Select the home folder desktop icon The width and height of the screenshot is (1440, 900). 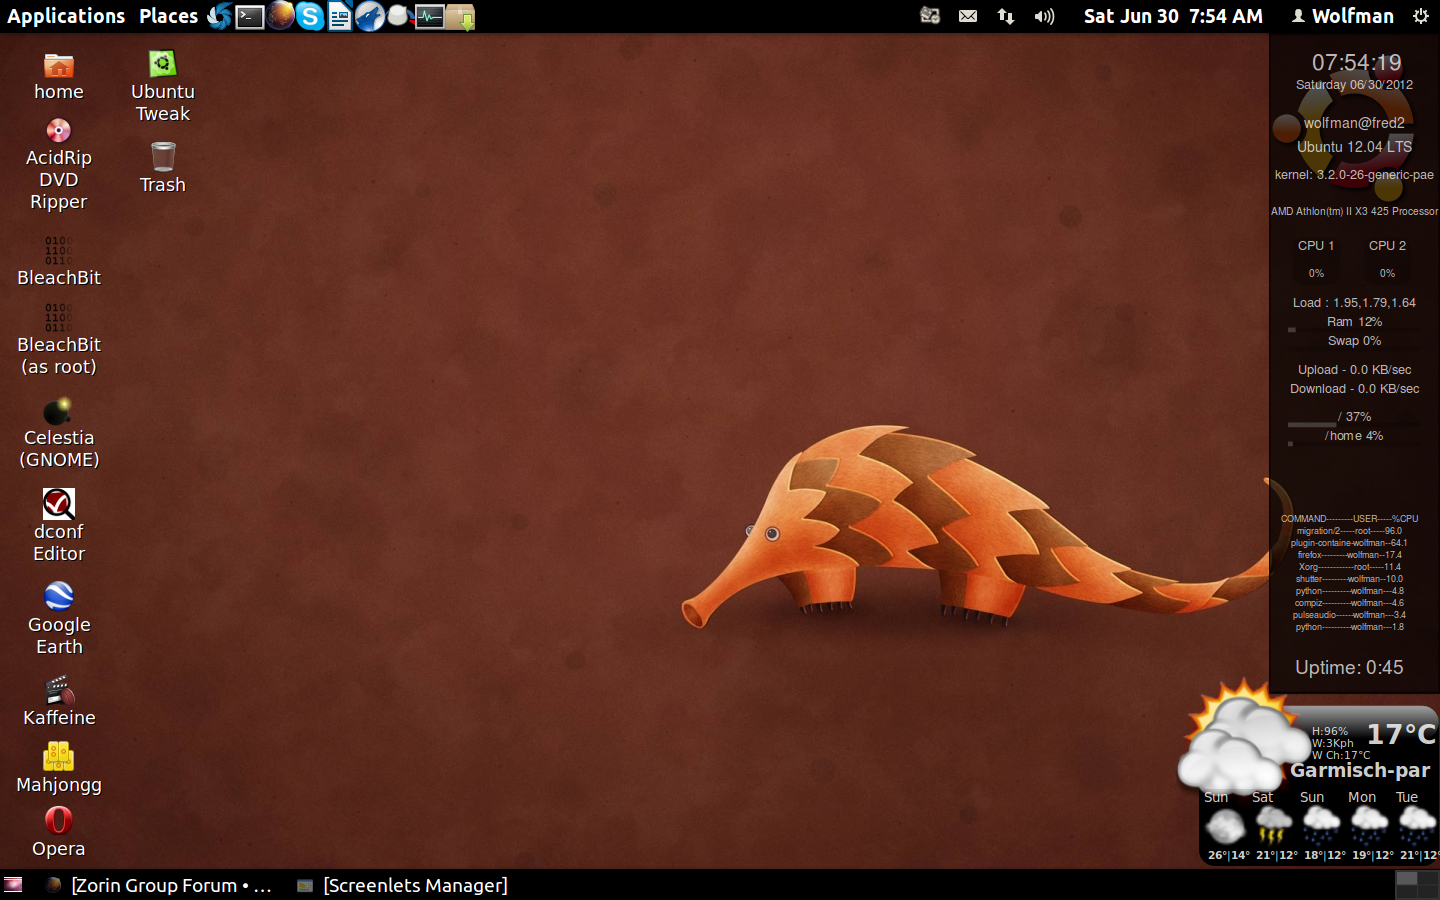coord(59,77)
